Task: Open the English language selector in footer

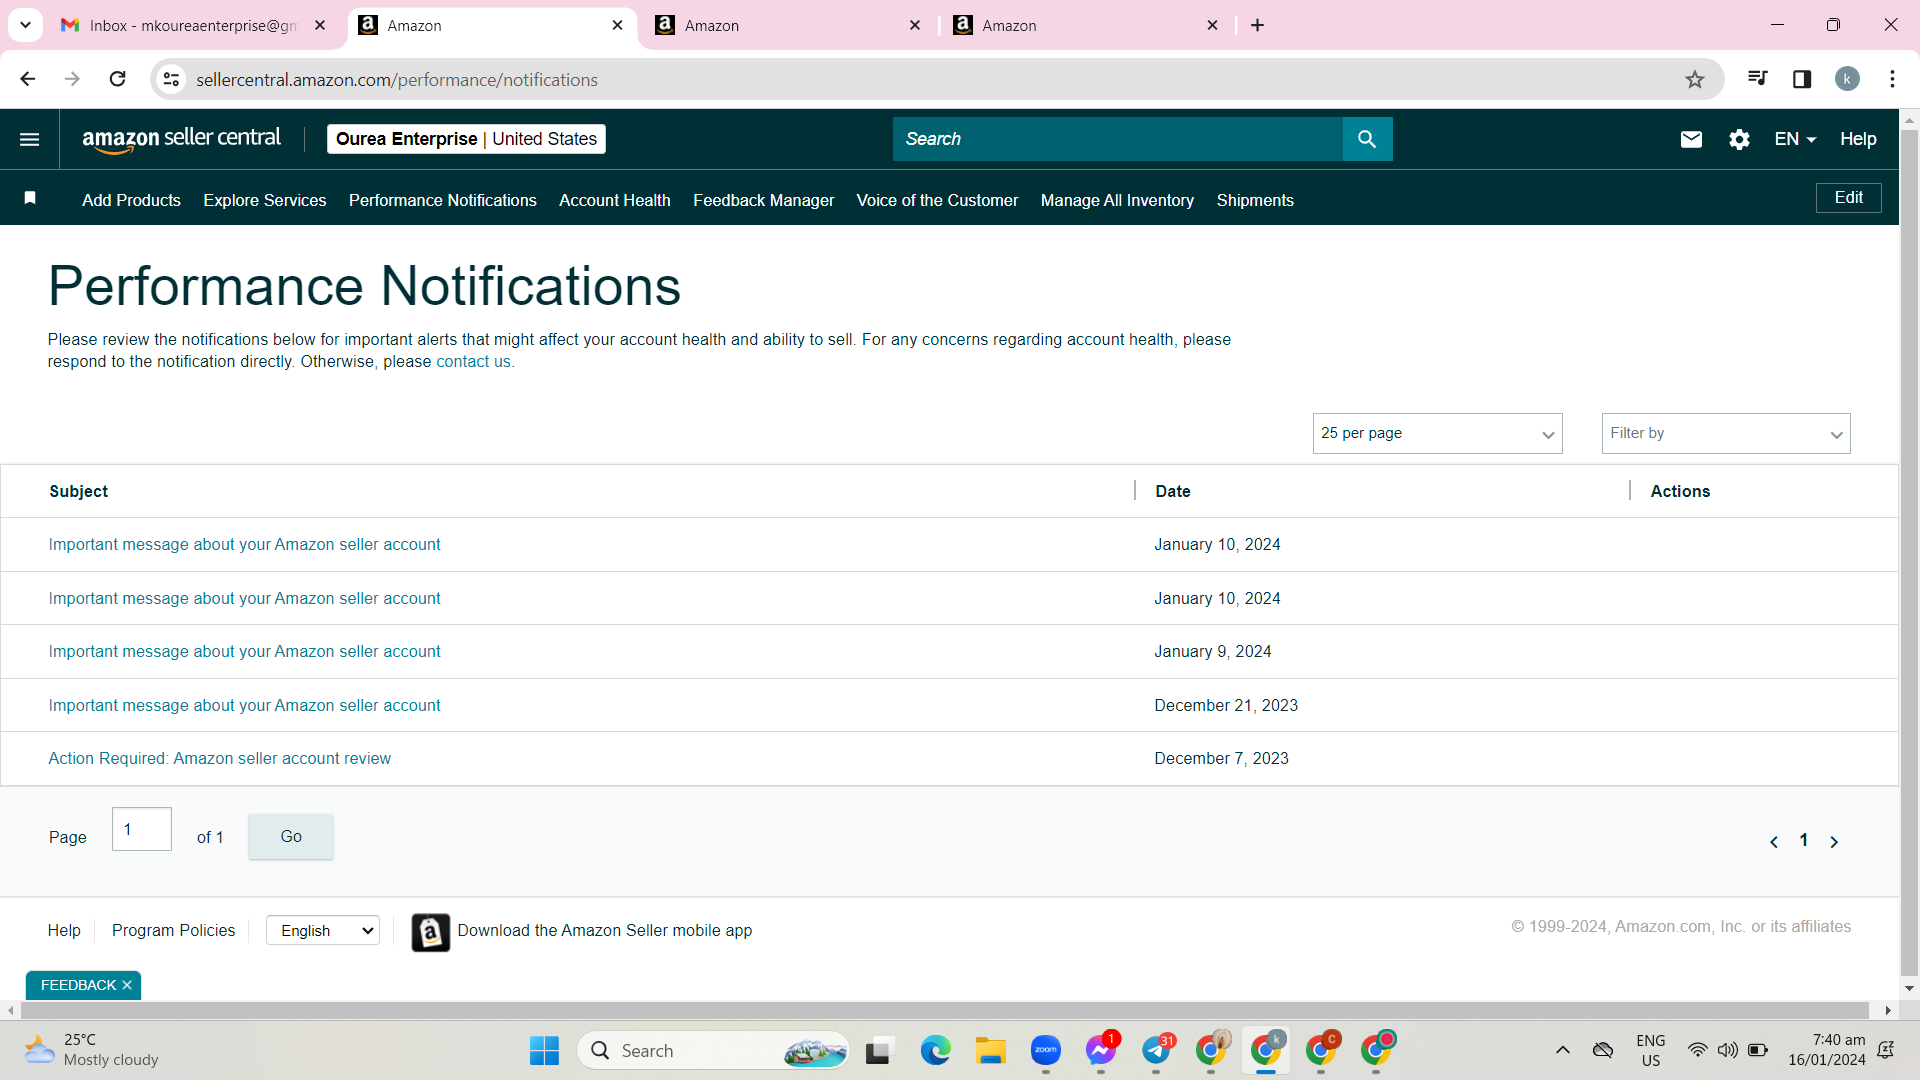Action: click(323, 931)
